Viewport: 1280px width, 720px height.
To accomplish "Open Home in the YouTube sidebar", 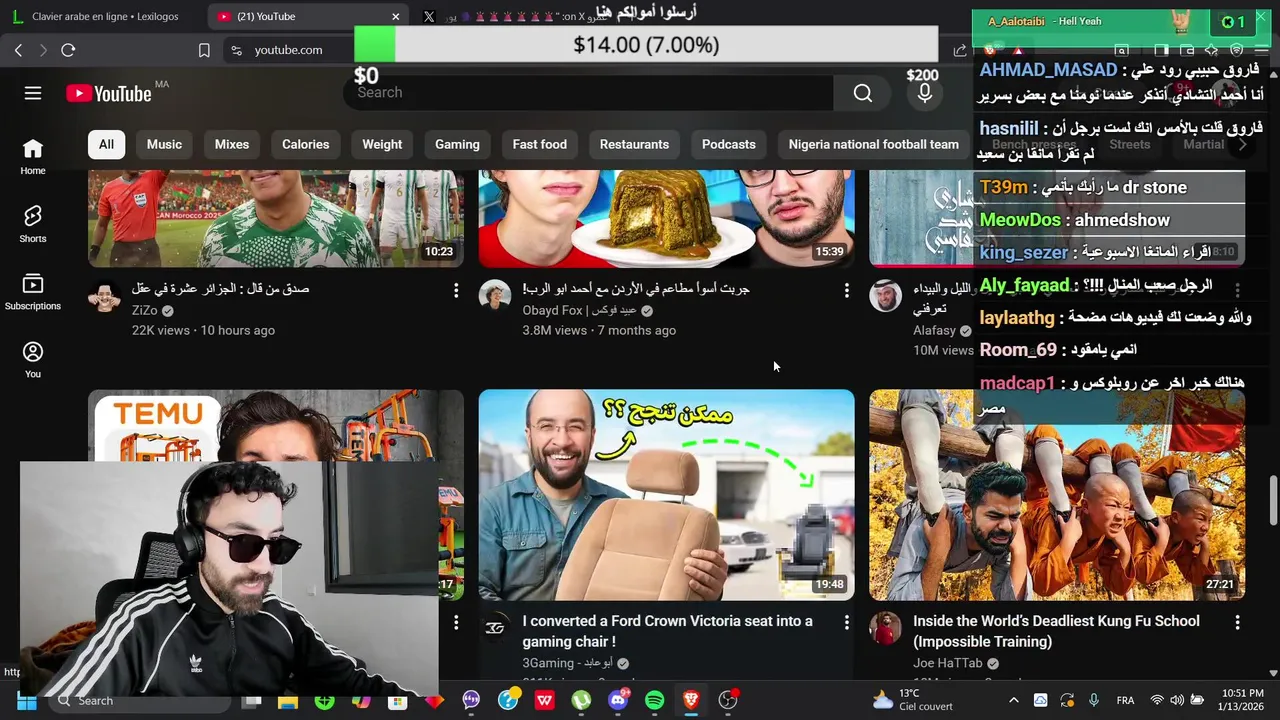I will pyautogui.click(x=33, y=157).
